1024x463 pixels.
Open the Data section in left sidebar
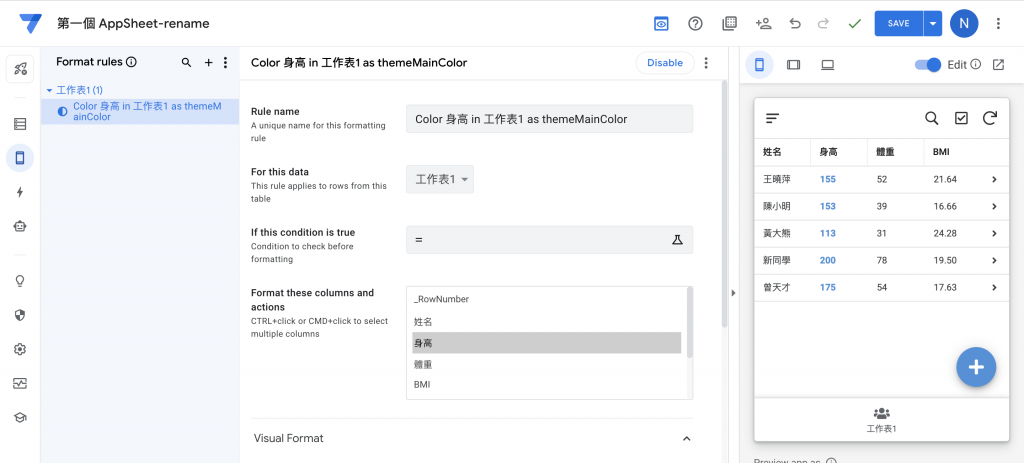point(20,124)
